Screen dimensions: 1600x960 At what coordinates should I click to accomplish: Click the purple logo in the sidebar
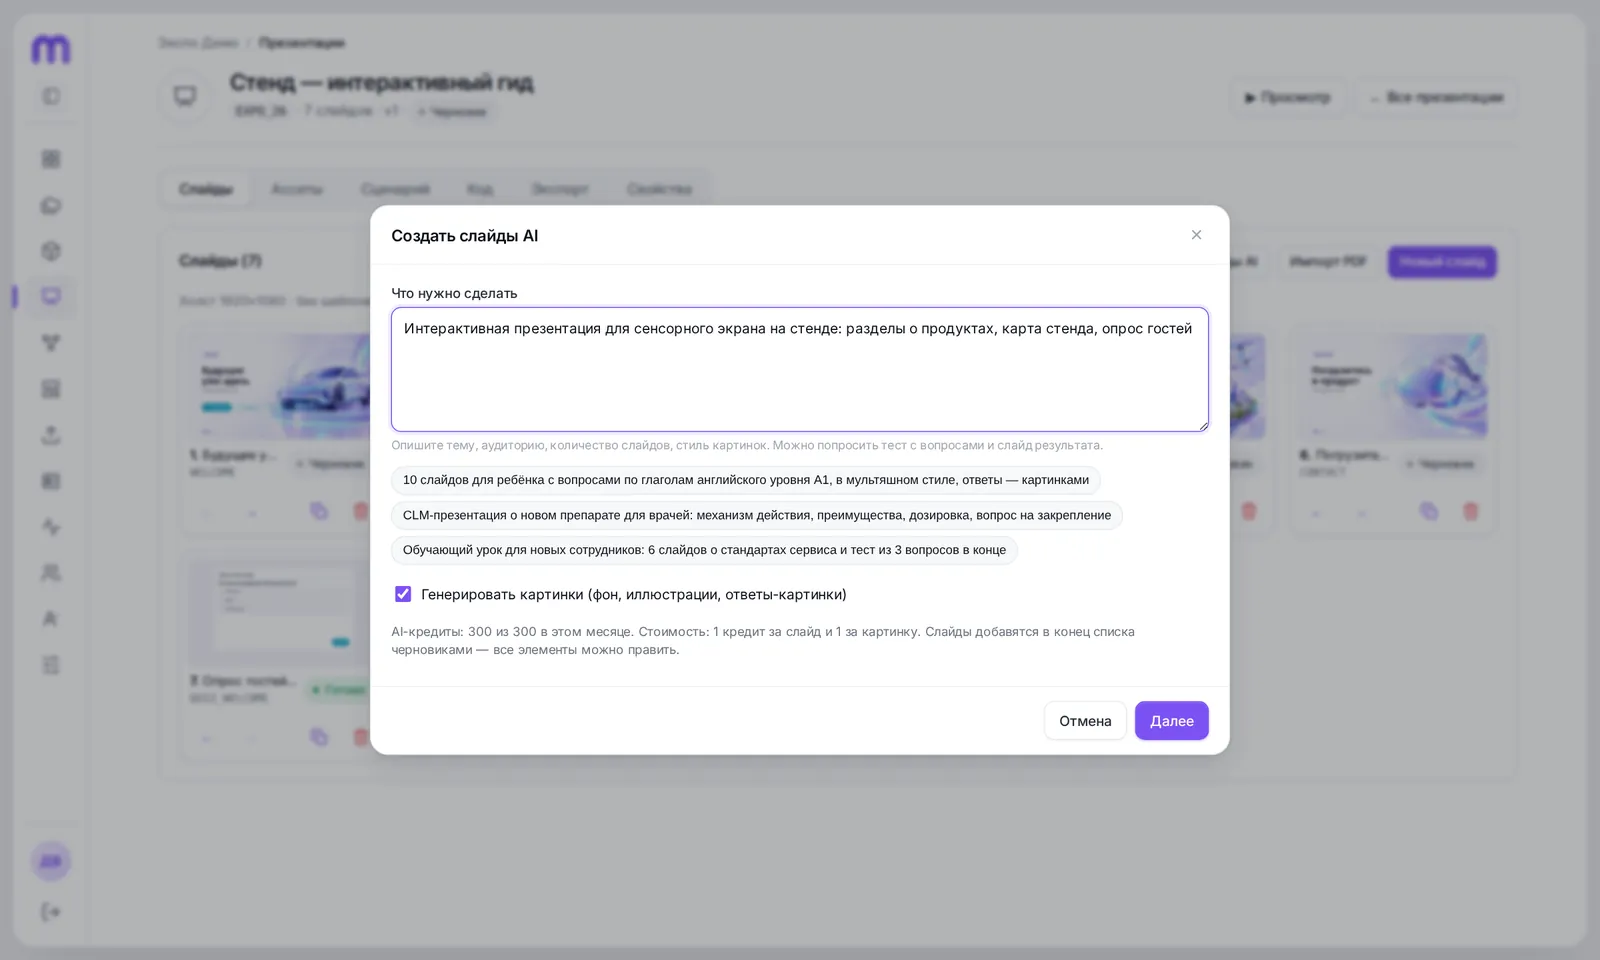pos(51,49)
